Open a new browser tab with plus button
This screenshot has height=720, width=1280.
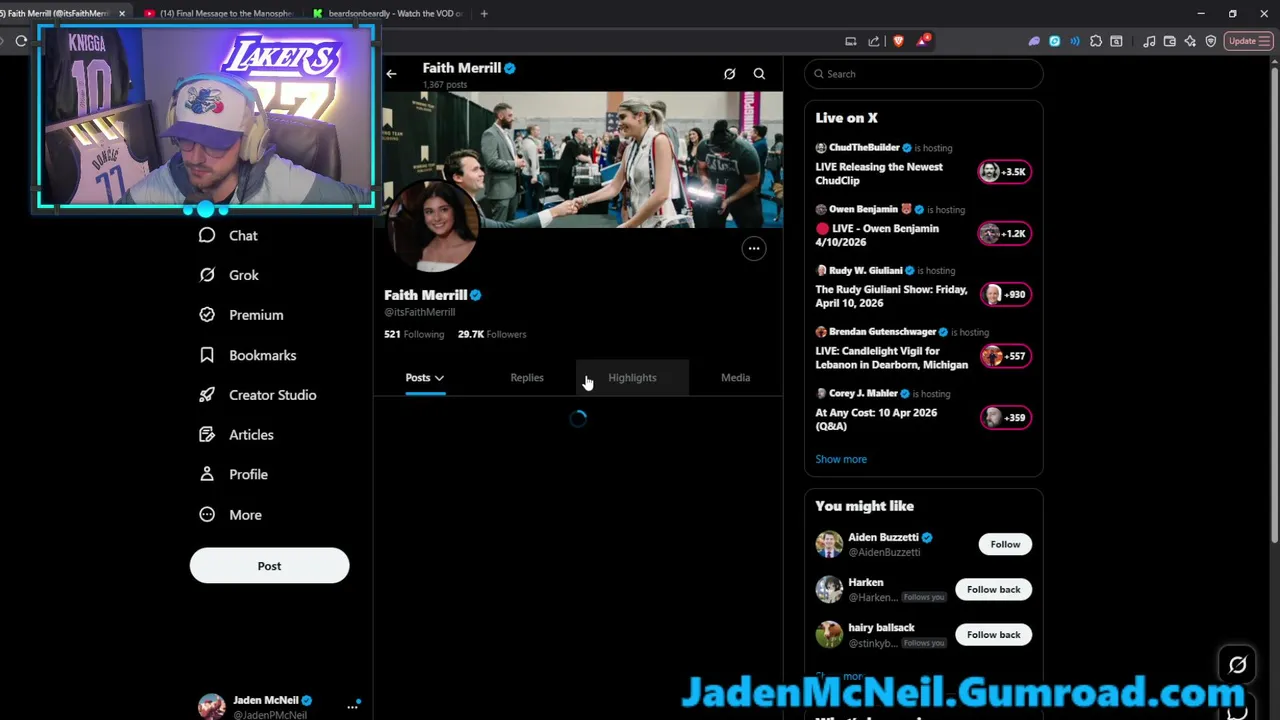coord(484,13)
